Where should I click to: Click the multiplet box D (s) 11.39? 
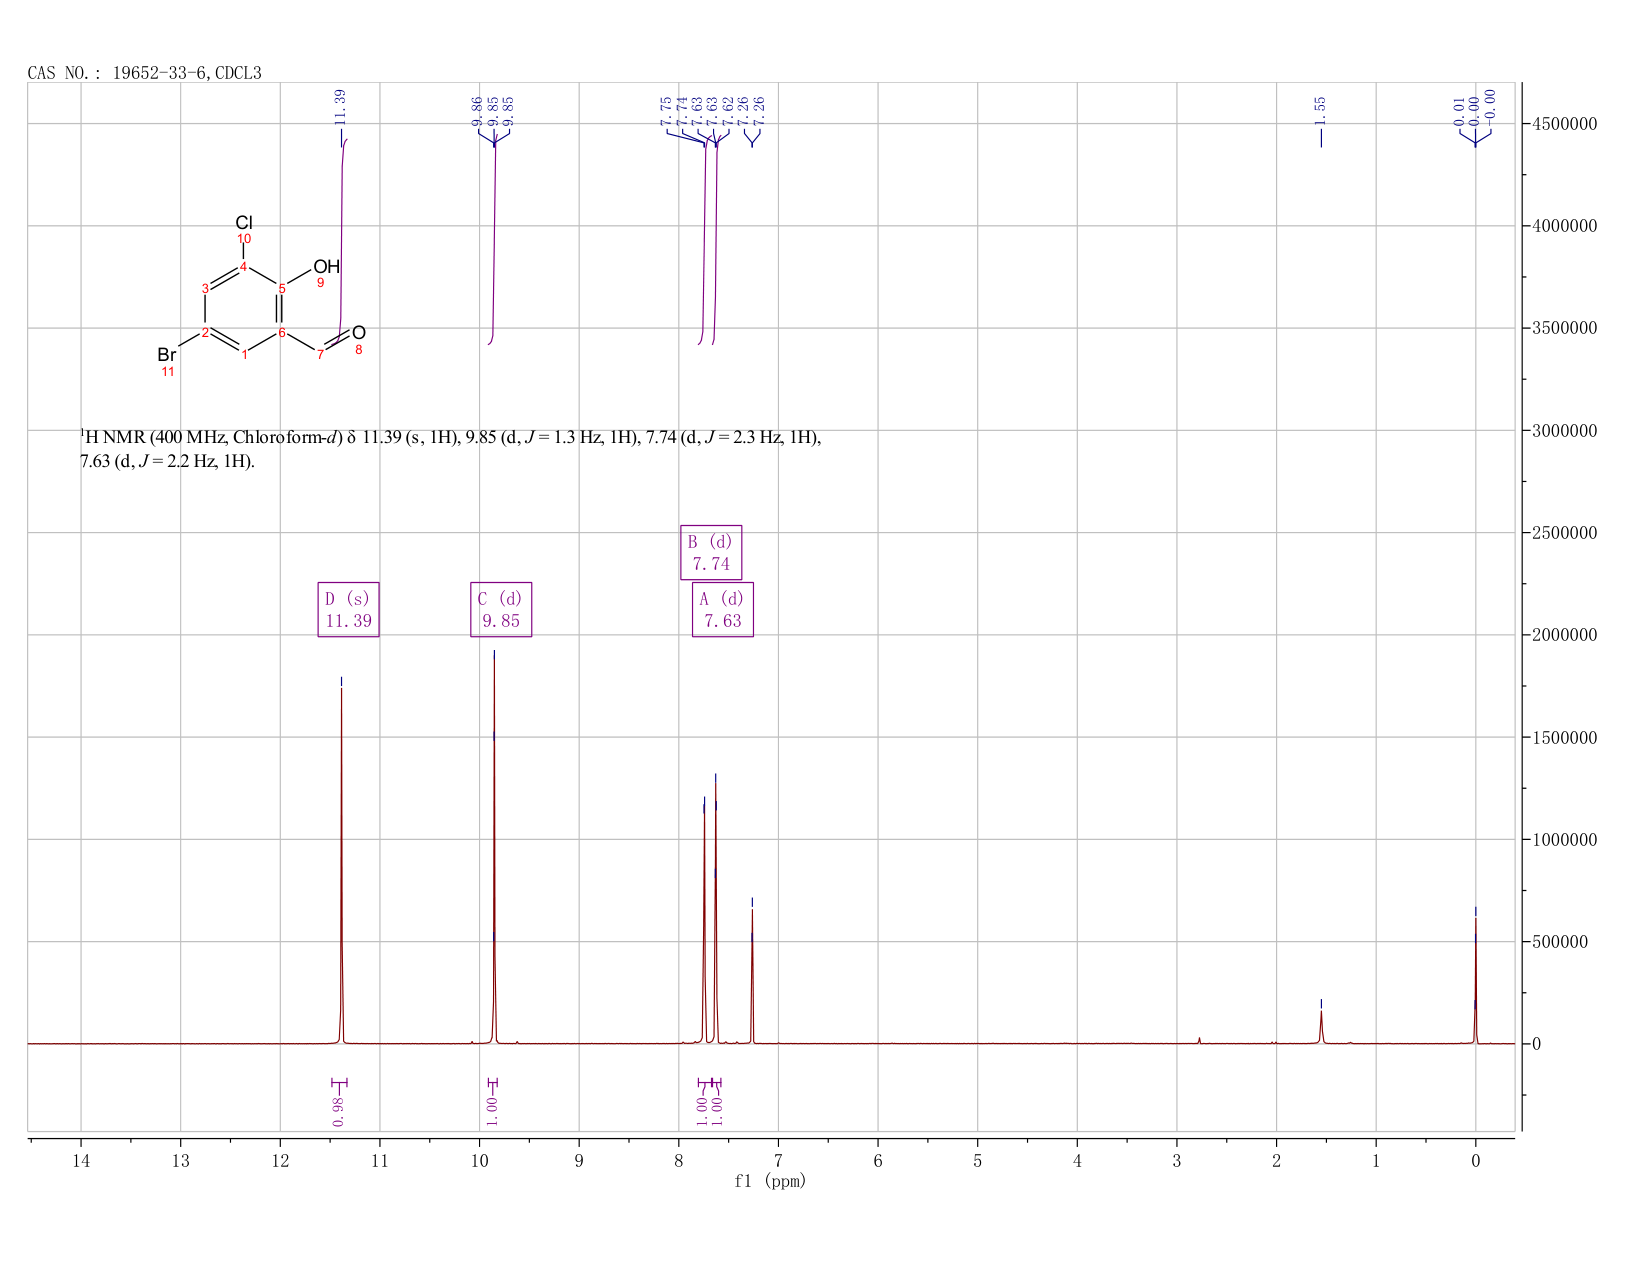coord(349,610)
